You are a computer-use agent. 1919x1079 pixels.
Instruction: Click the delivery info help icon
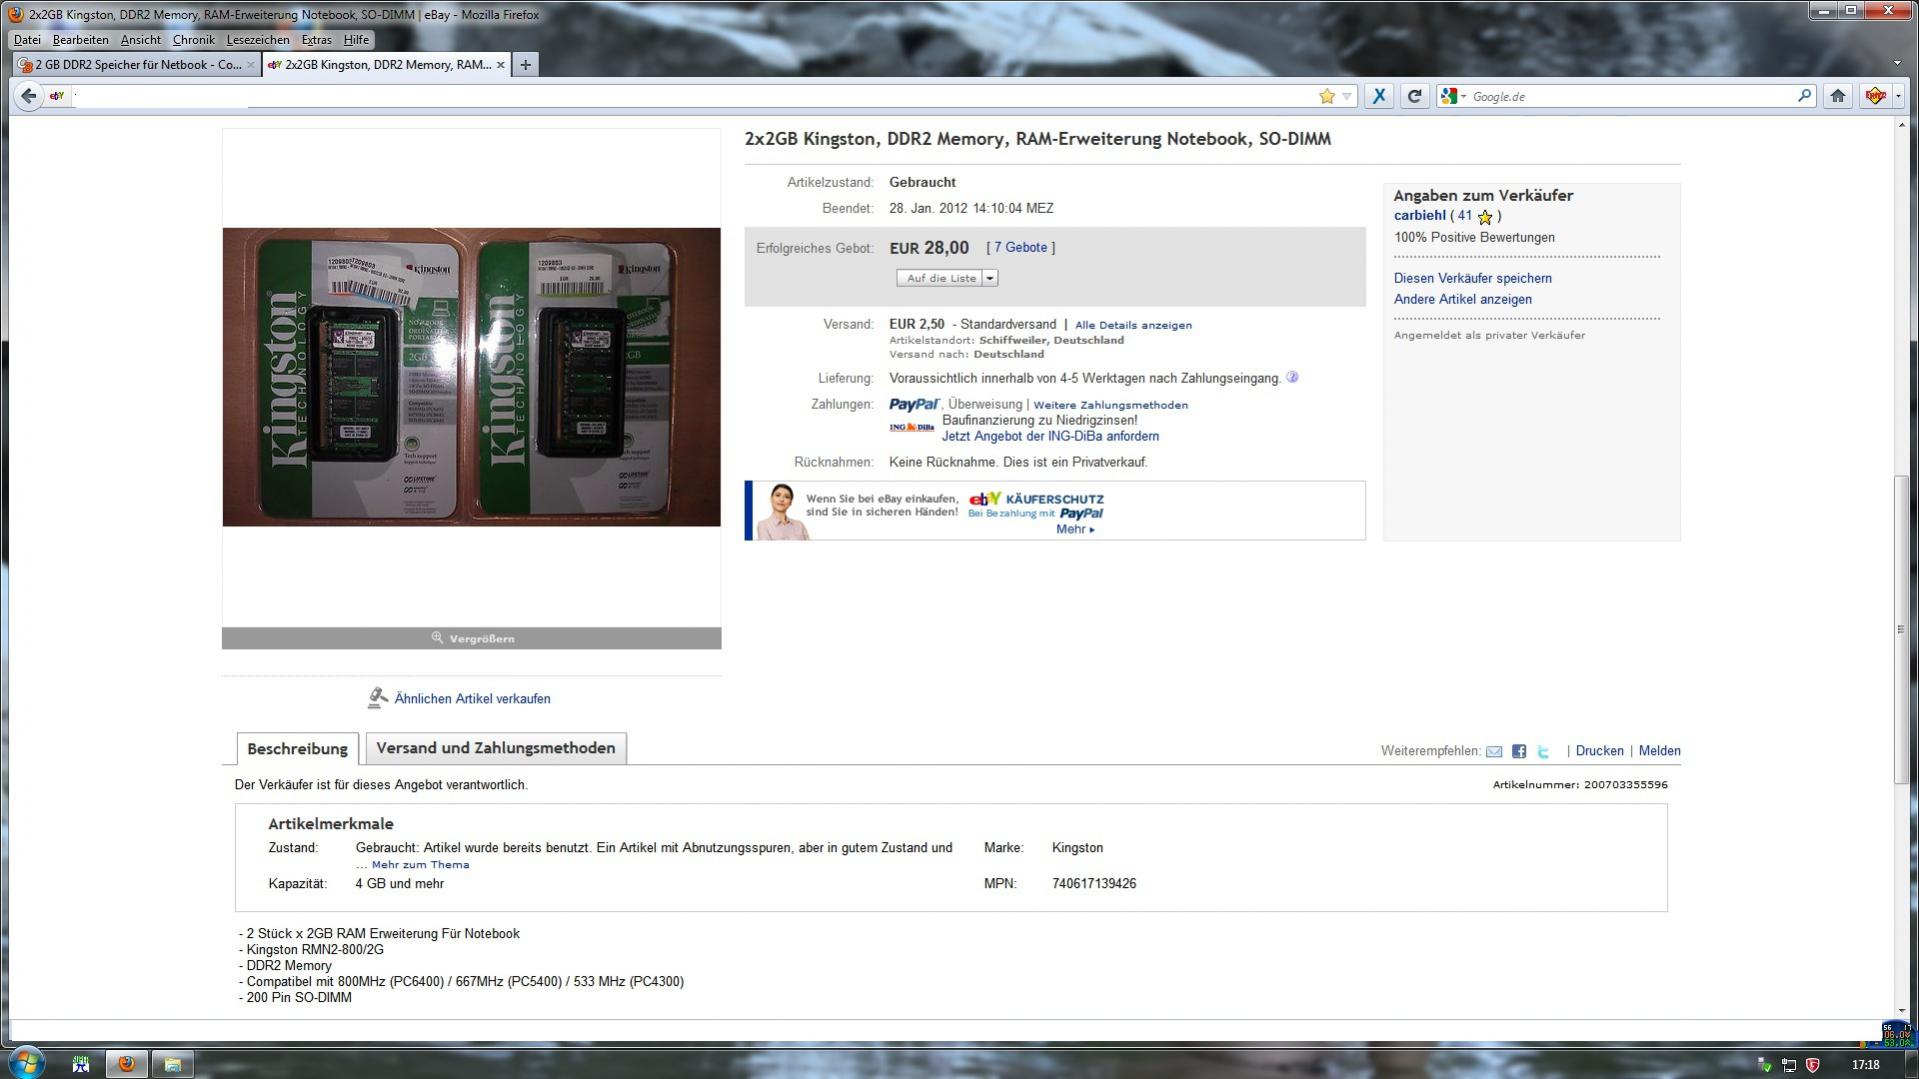click(1292, 377)
